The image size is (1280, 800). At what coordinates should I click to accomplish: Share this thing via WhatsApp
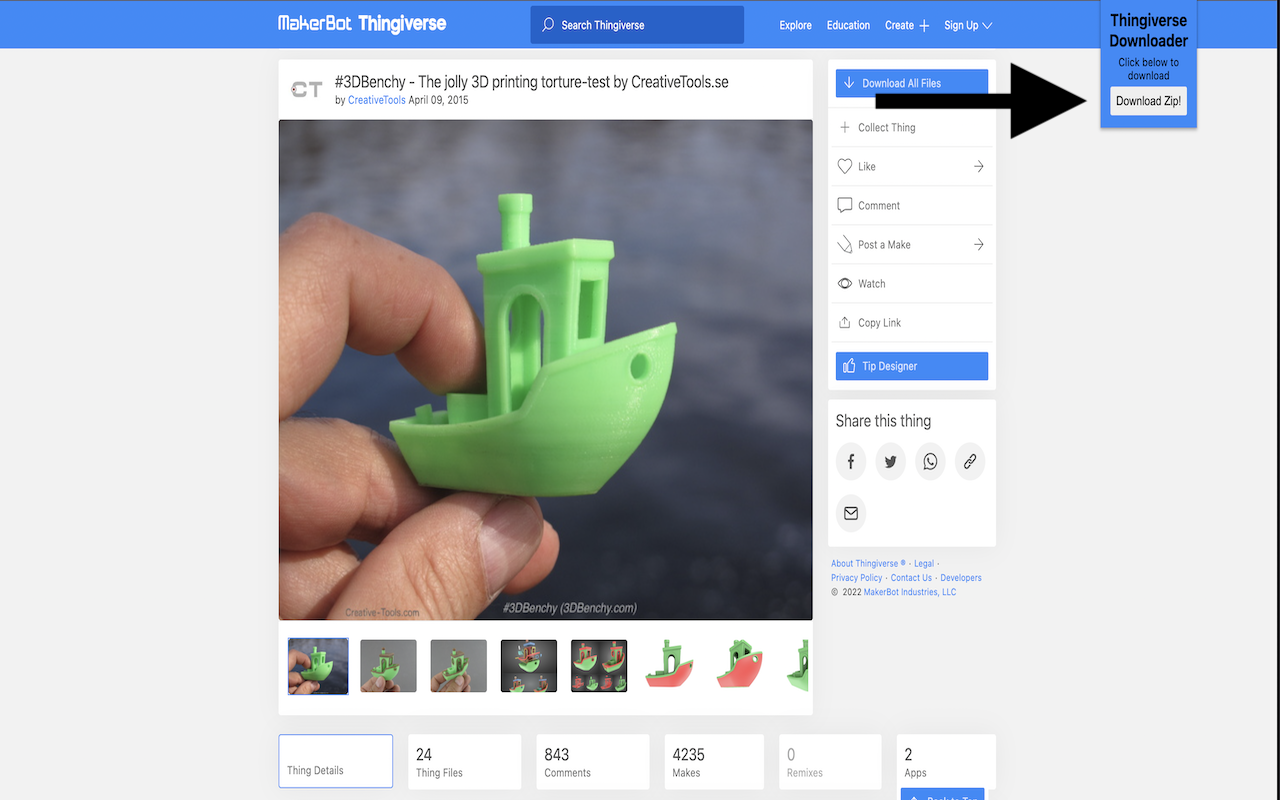coord(930,461)
